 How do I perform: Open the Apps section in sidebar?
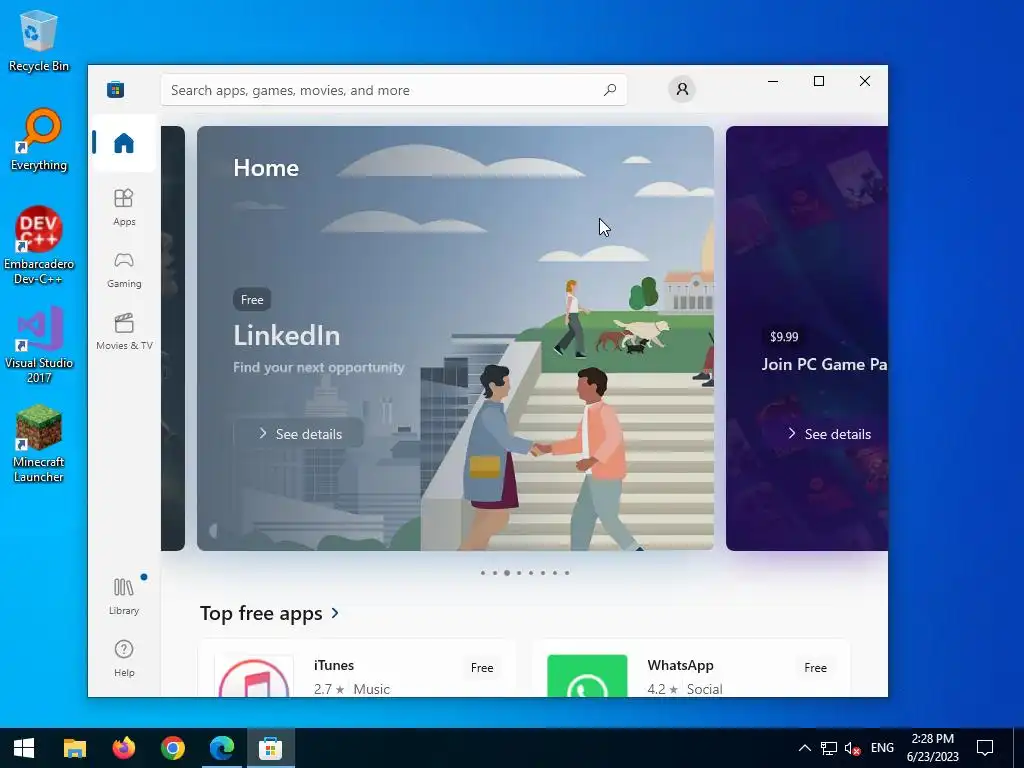point(124,207)
